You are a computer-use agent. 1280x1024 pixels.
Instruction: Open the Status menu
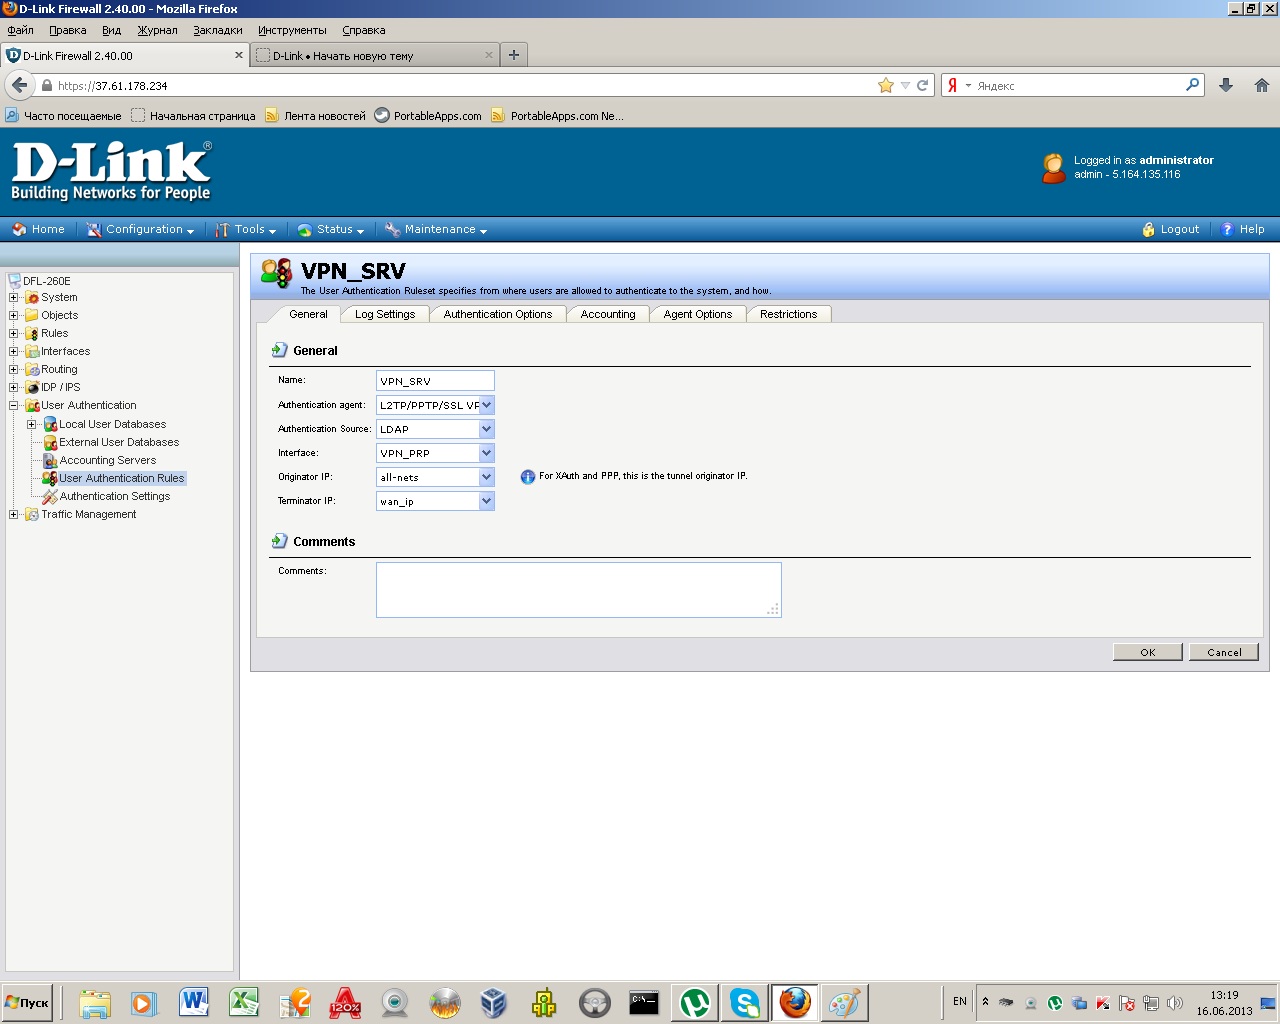click(331, 229)
